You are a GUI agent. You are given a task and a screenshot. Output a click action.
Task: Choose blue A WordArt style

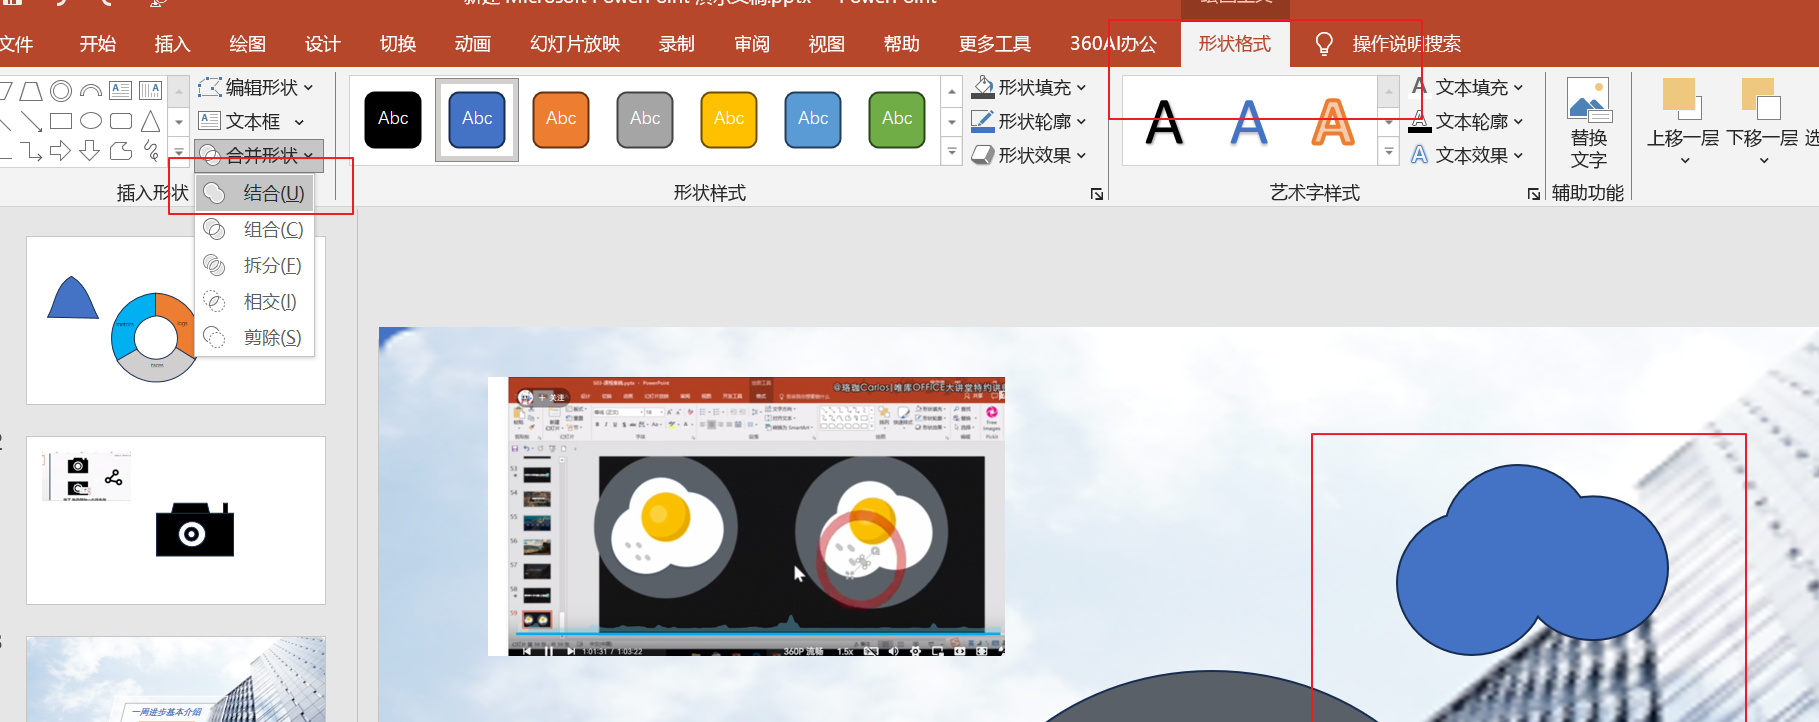1248,122
